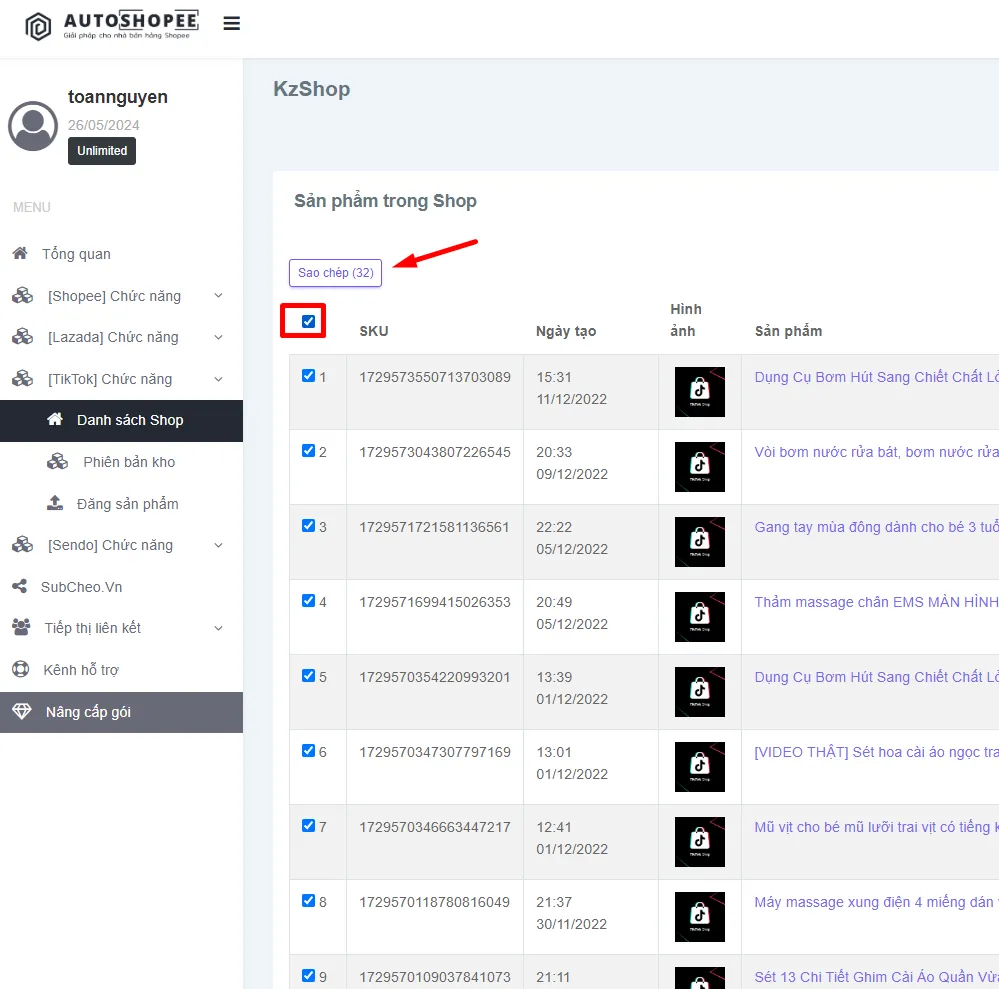Uncheck the select-all checkbox in table header
The image size is (999, 989).
coord(308,321)
